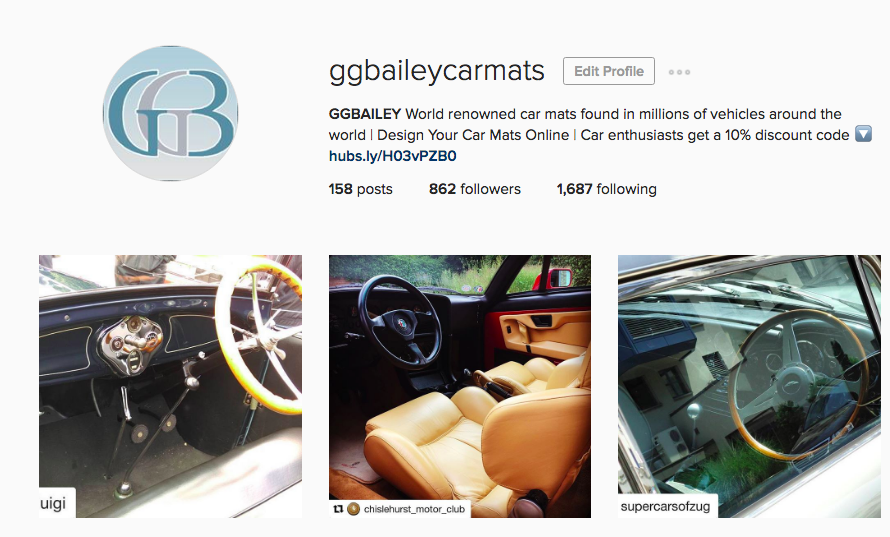The width and height of the screenshot is (890, 537).
Task: Open the three-dots options menu
Action: [679, 72]
